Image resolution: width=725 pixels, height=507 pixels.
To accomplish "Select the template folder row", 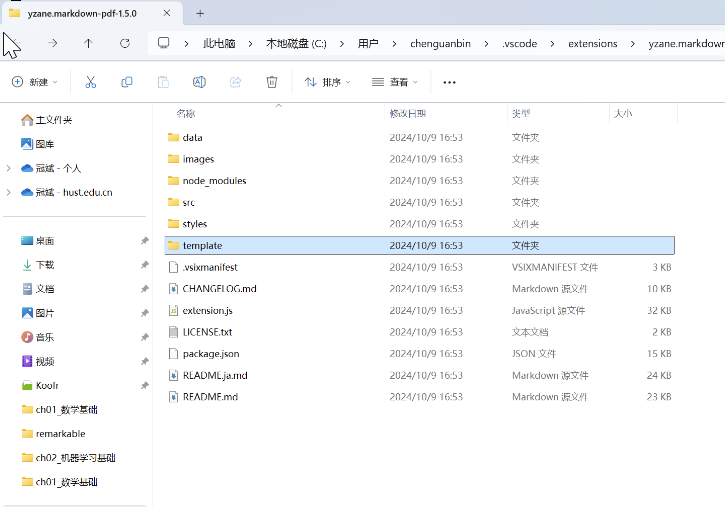I will (x=419, y=245).
